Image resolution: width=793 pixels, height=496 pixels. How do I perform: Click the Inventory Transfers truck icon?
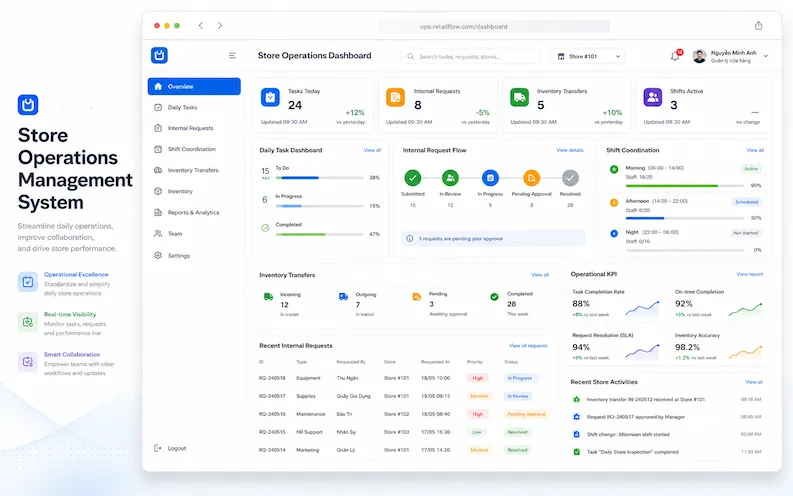tap(519, 97)
